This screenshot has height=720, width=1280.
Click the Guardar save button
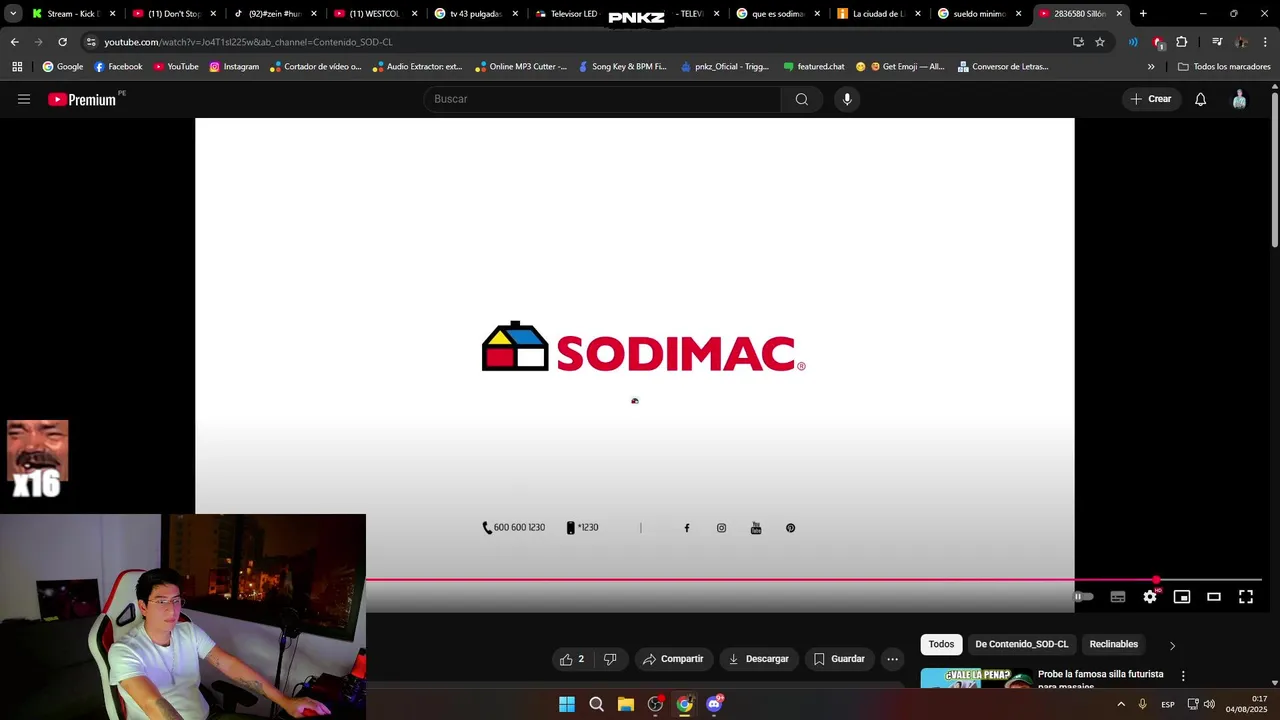pyautogui.click(x=839, y=659)
